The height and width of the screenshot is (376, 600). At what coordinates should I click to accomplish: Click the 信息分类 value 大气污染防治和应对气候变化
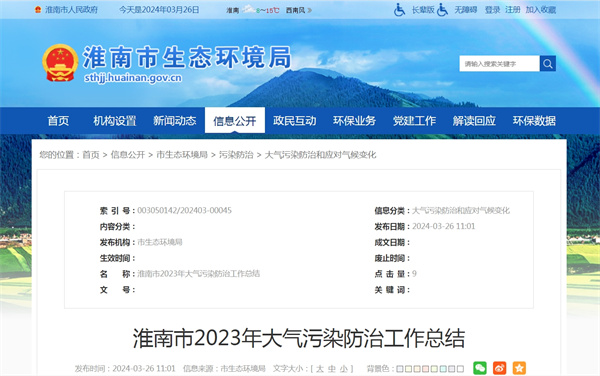point(461,210)
